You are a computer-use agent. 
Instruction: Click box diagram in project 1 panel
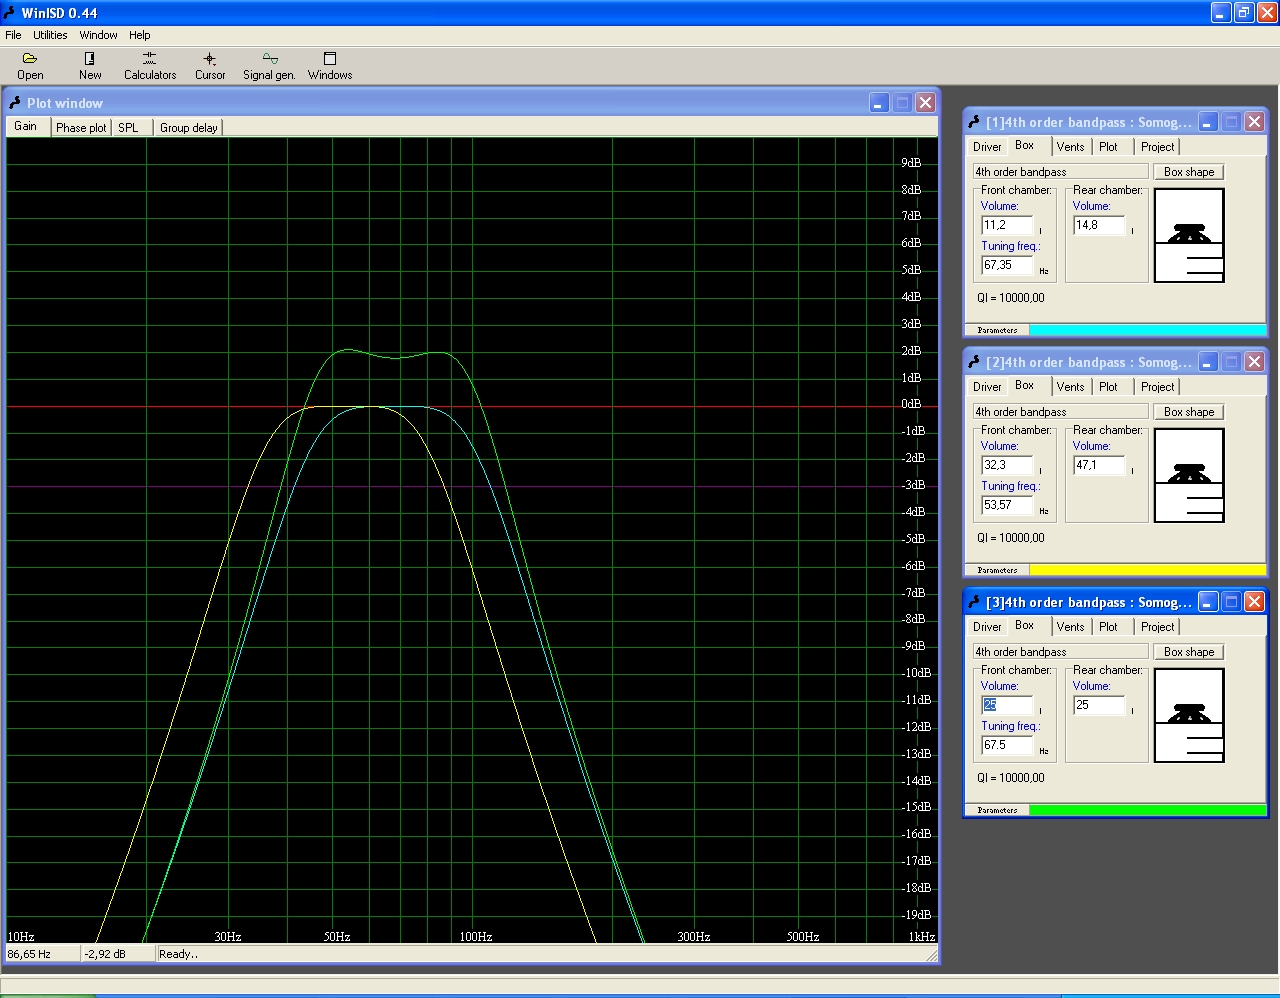tap(1189, 236)
